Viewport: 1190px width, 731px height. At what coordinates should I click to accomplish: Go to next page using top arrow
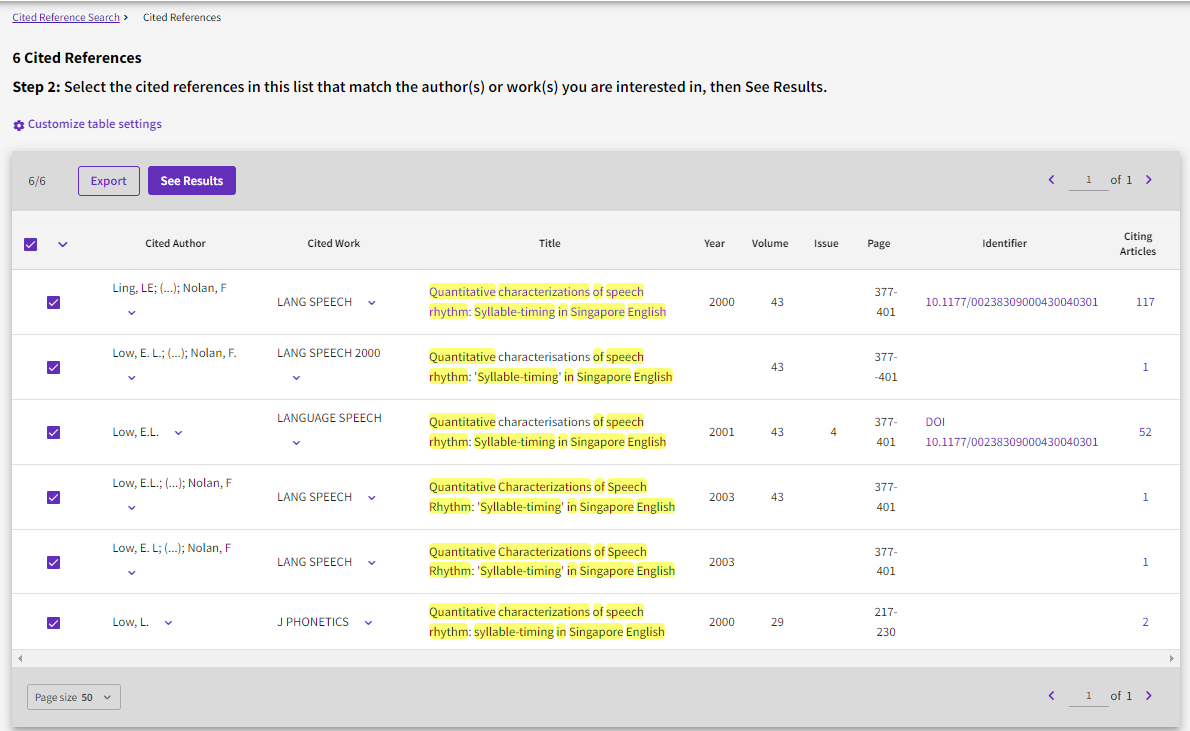[x=1149, y=180]
